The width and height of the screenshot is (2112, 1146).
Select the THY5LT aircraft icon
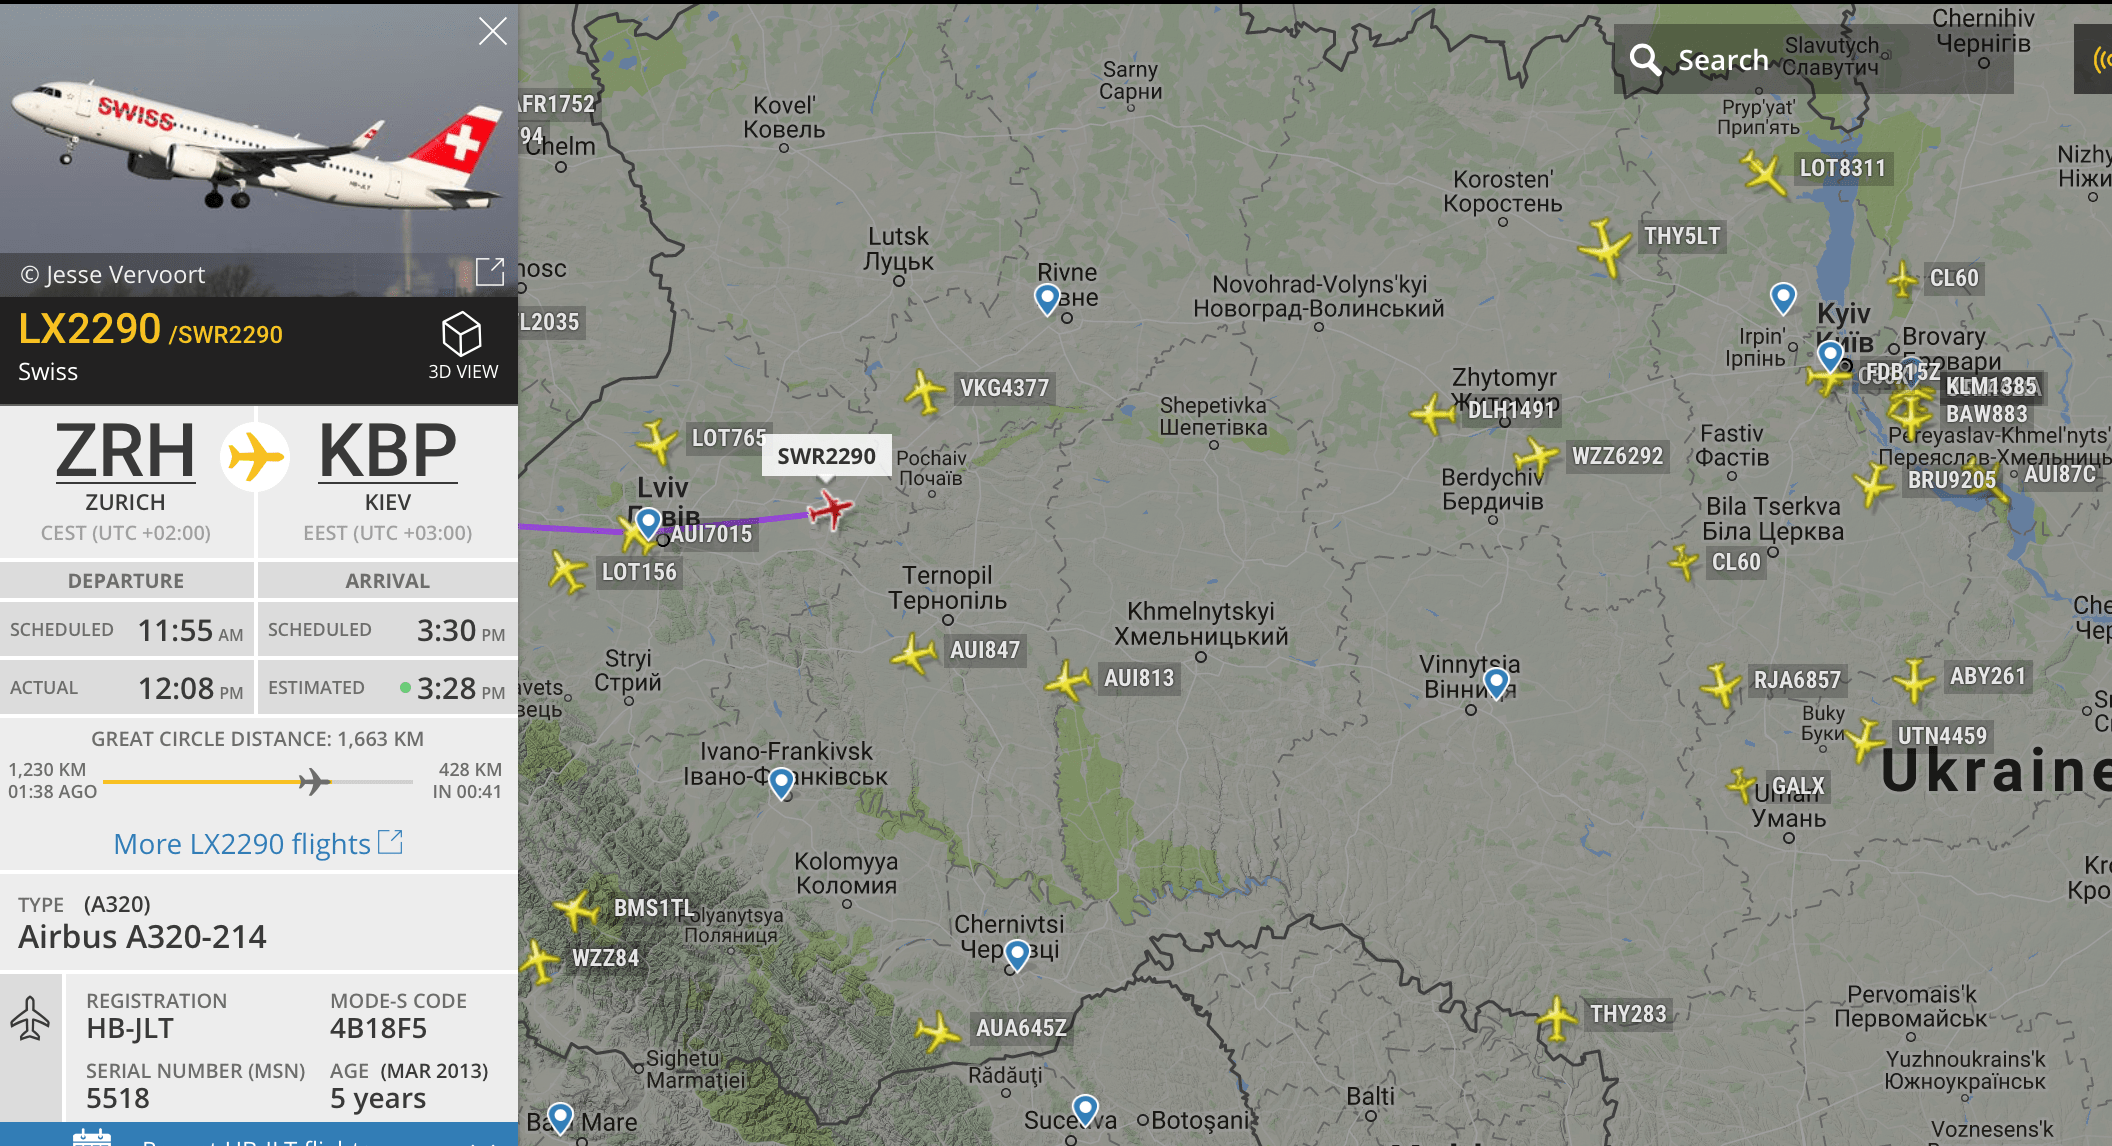click(1605, 247)
